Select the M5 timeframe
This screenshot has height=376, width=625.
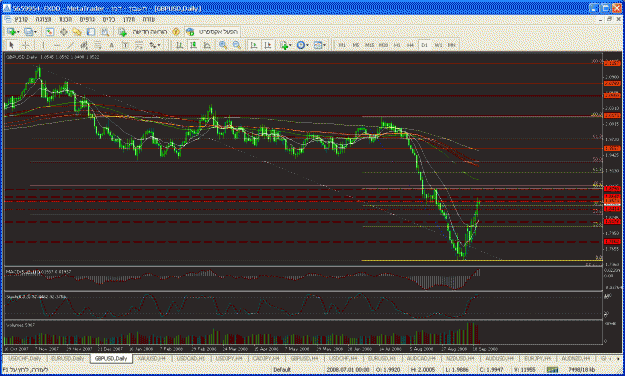coord(356,45)
